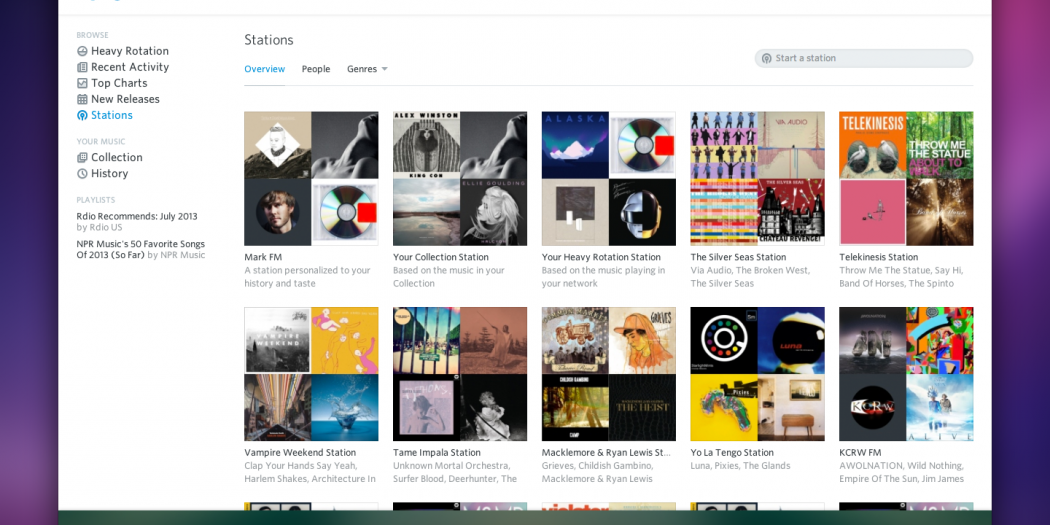Open Your Heavy Rotation Station artwork
The width and height of the screenshot is (1050, 525).
pos(608,178)
